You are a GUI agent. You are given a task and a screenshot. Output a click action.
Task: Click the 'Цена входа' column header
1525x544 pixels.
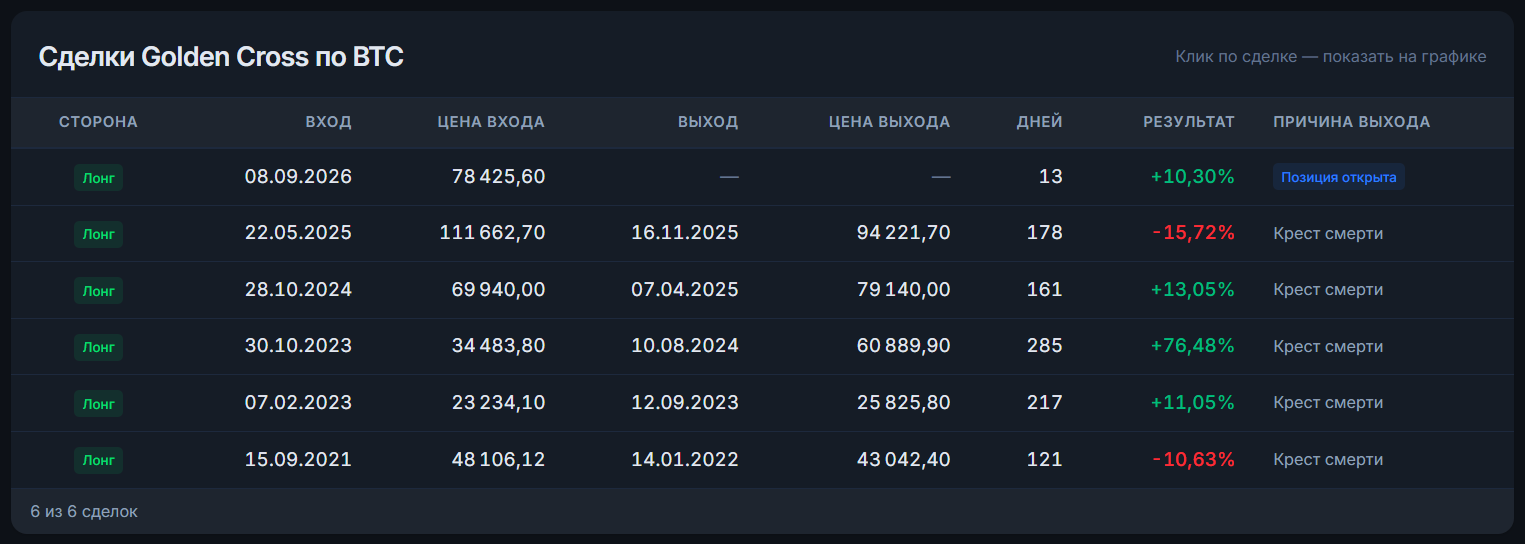(x=491, y=122)
